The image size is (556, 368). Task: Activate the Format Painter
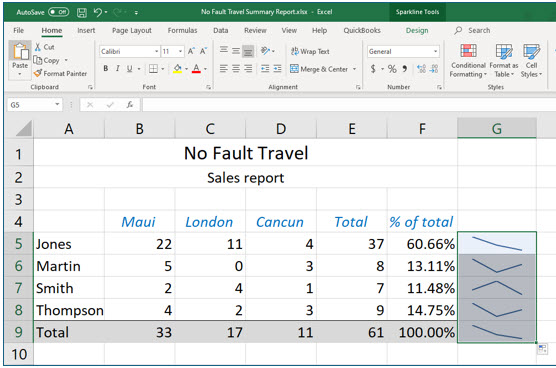[x=60, y=73]
